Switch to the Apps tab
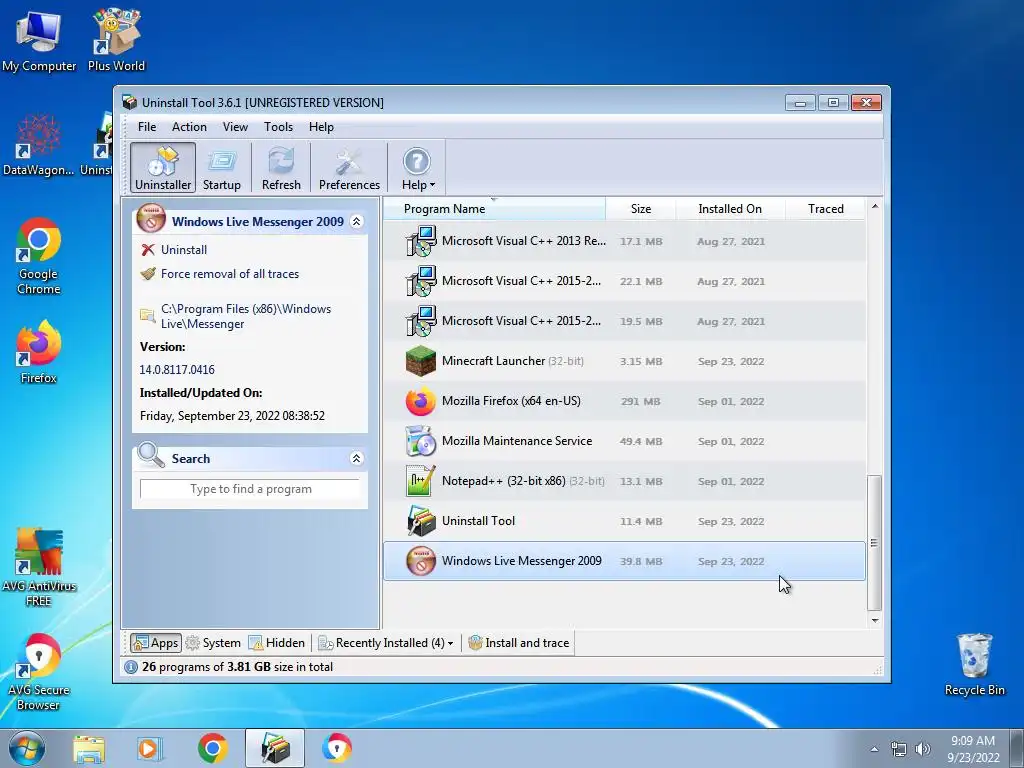 155,643
